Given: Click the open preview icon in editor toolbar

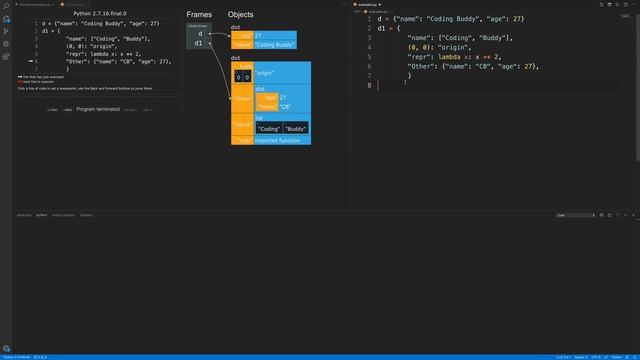Looking at the screenshot, I should point(609,4).
